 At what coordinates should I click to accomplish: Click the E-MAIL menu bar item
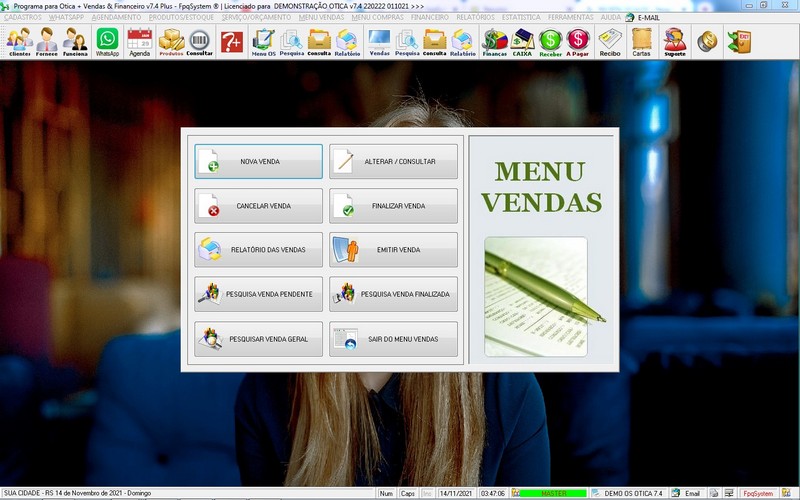643,17
